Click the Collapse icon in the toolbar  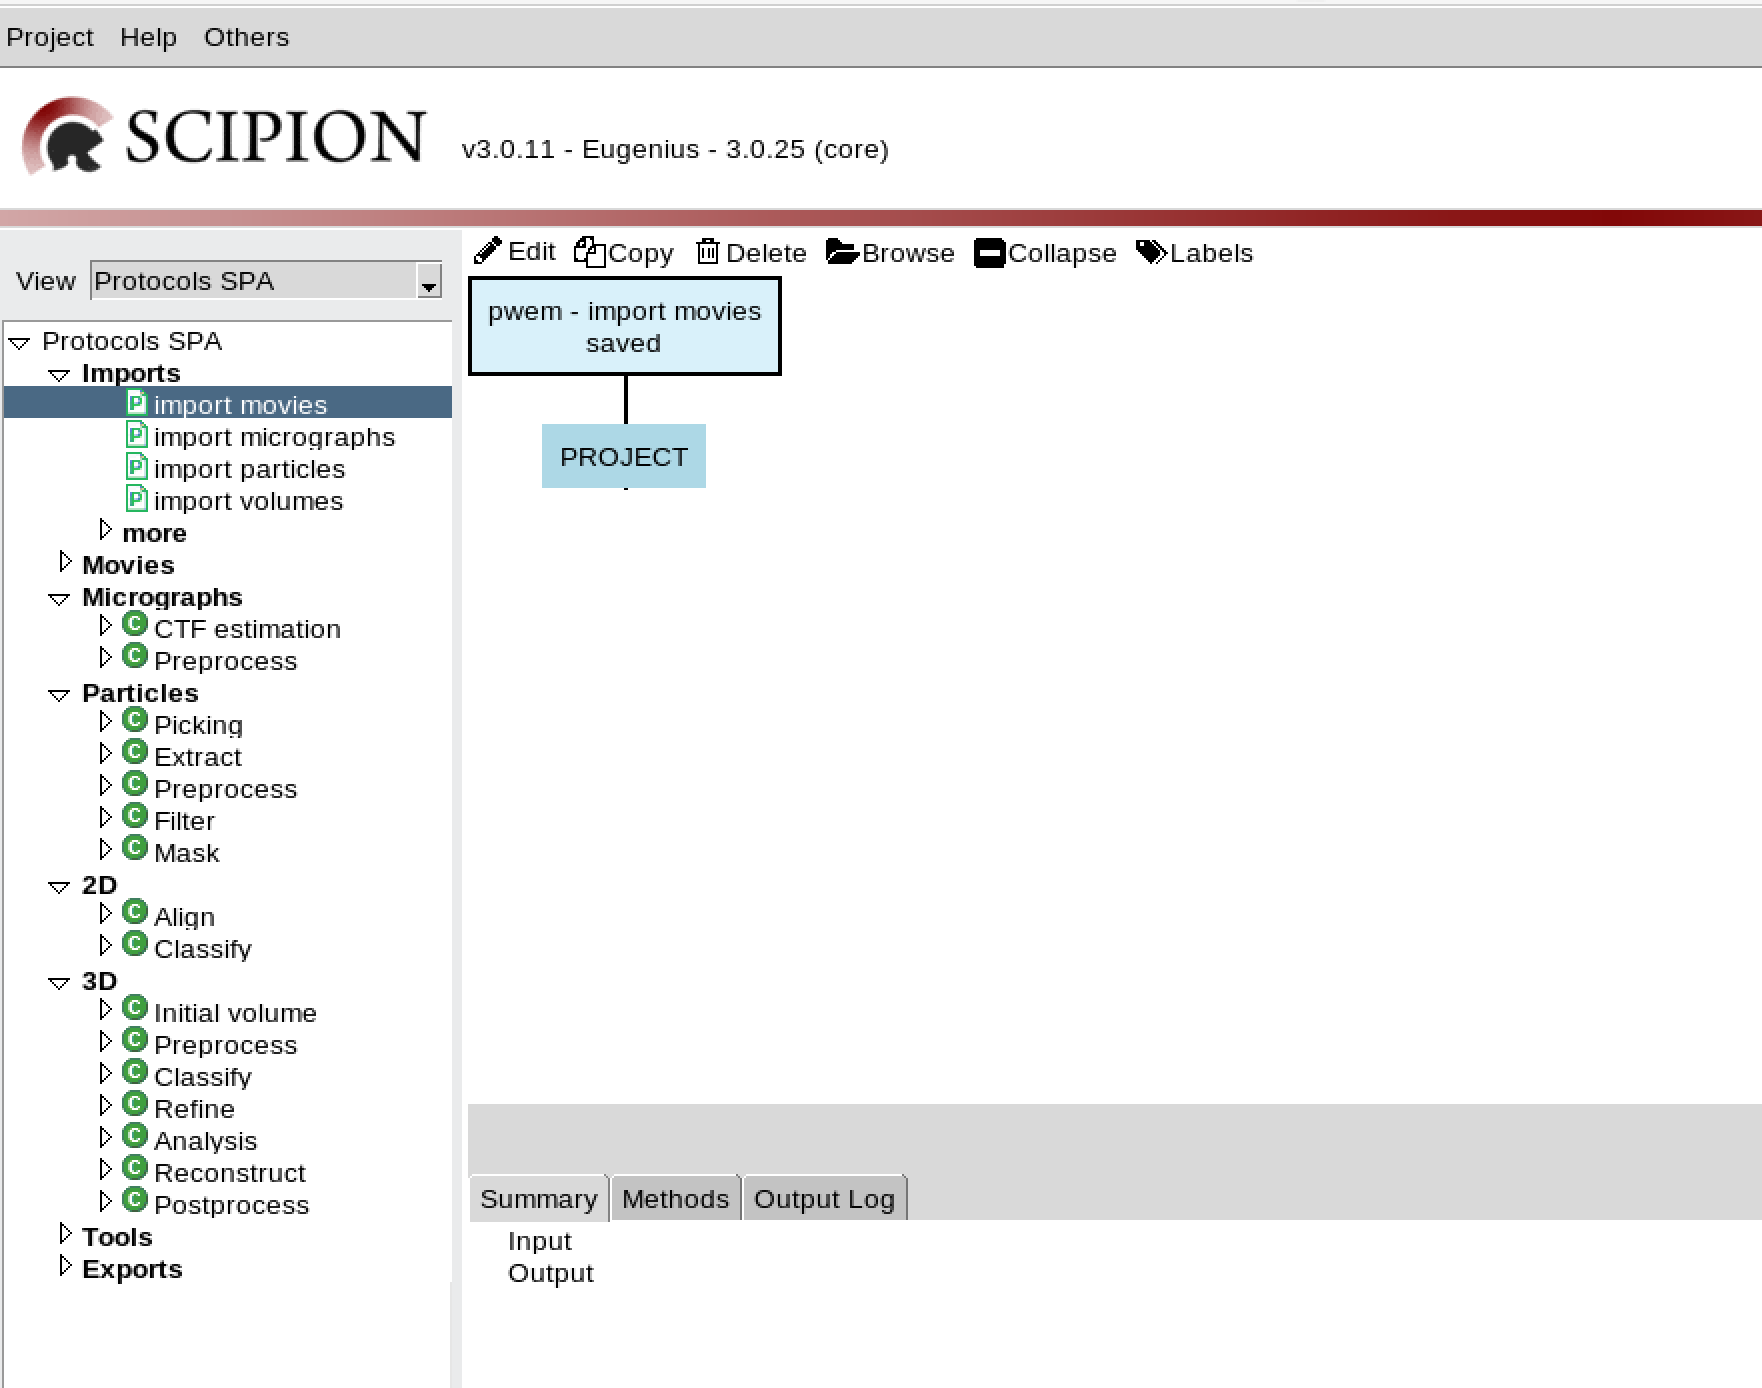[988, 252]
